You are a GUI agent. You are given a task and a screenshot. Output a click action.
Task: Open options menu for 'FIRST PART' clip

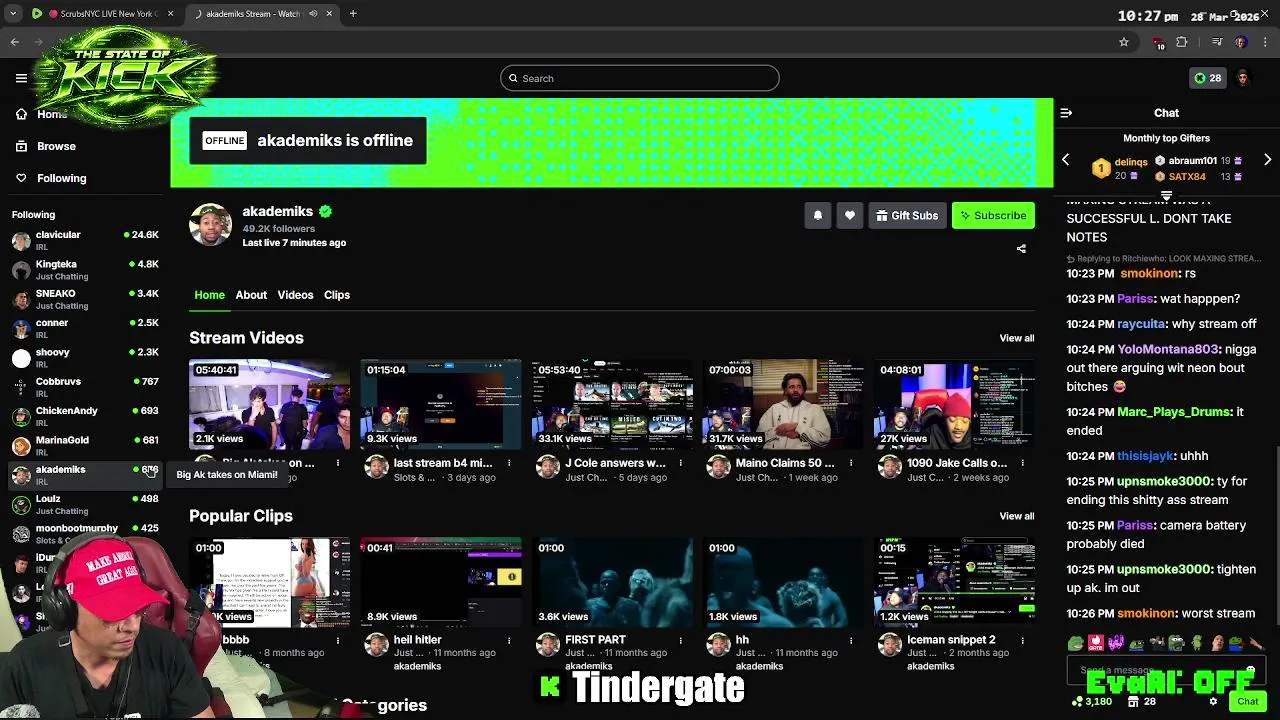(x=680, y=640)
